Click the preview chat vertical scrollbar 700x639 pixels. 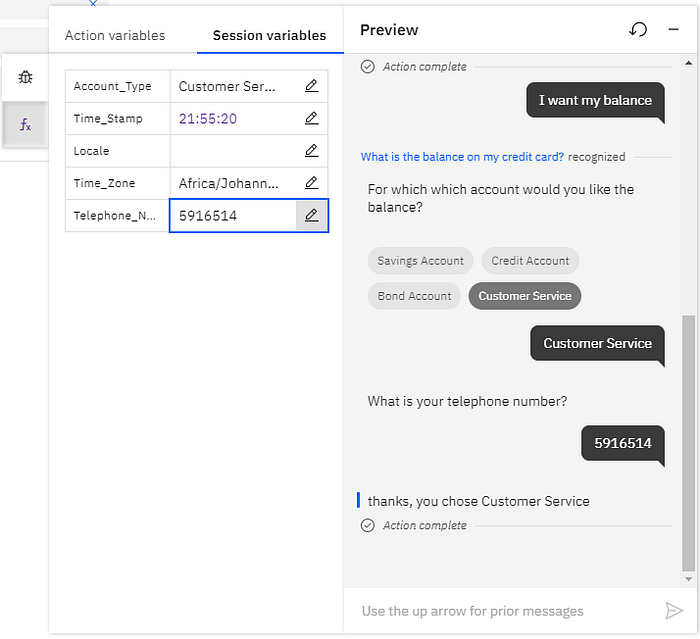coord(687,440)
